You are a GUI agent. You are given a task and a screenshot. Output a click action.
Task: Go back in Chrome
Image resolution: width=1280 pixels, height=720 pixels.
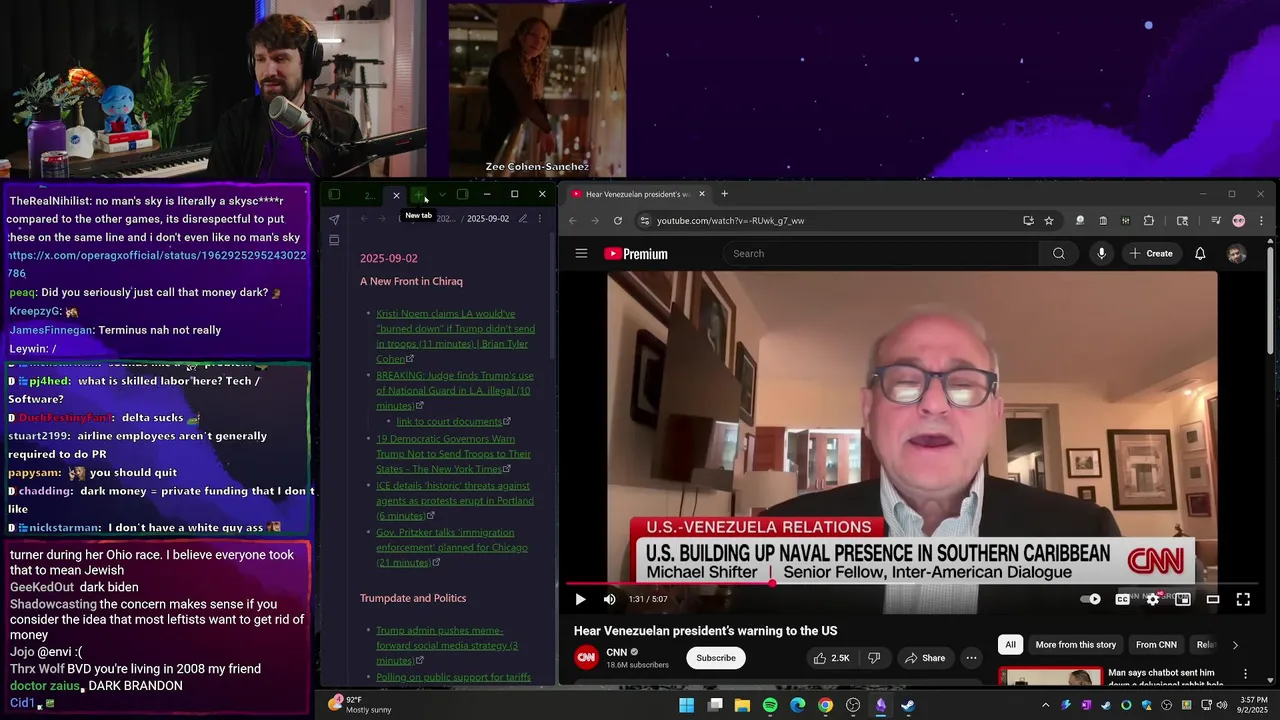573,220
